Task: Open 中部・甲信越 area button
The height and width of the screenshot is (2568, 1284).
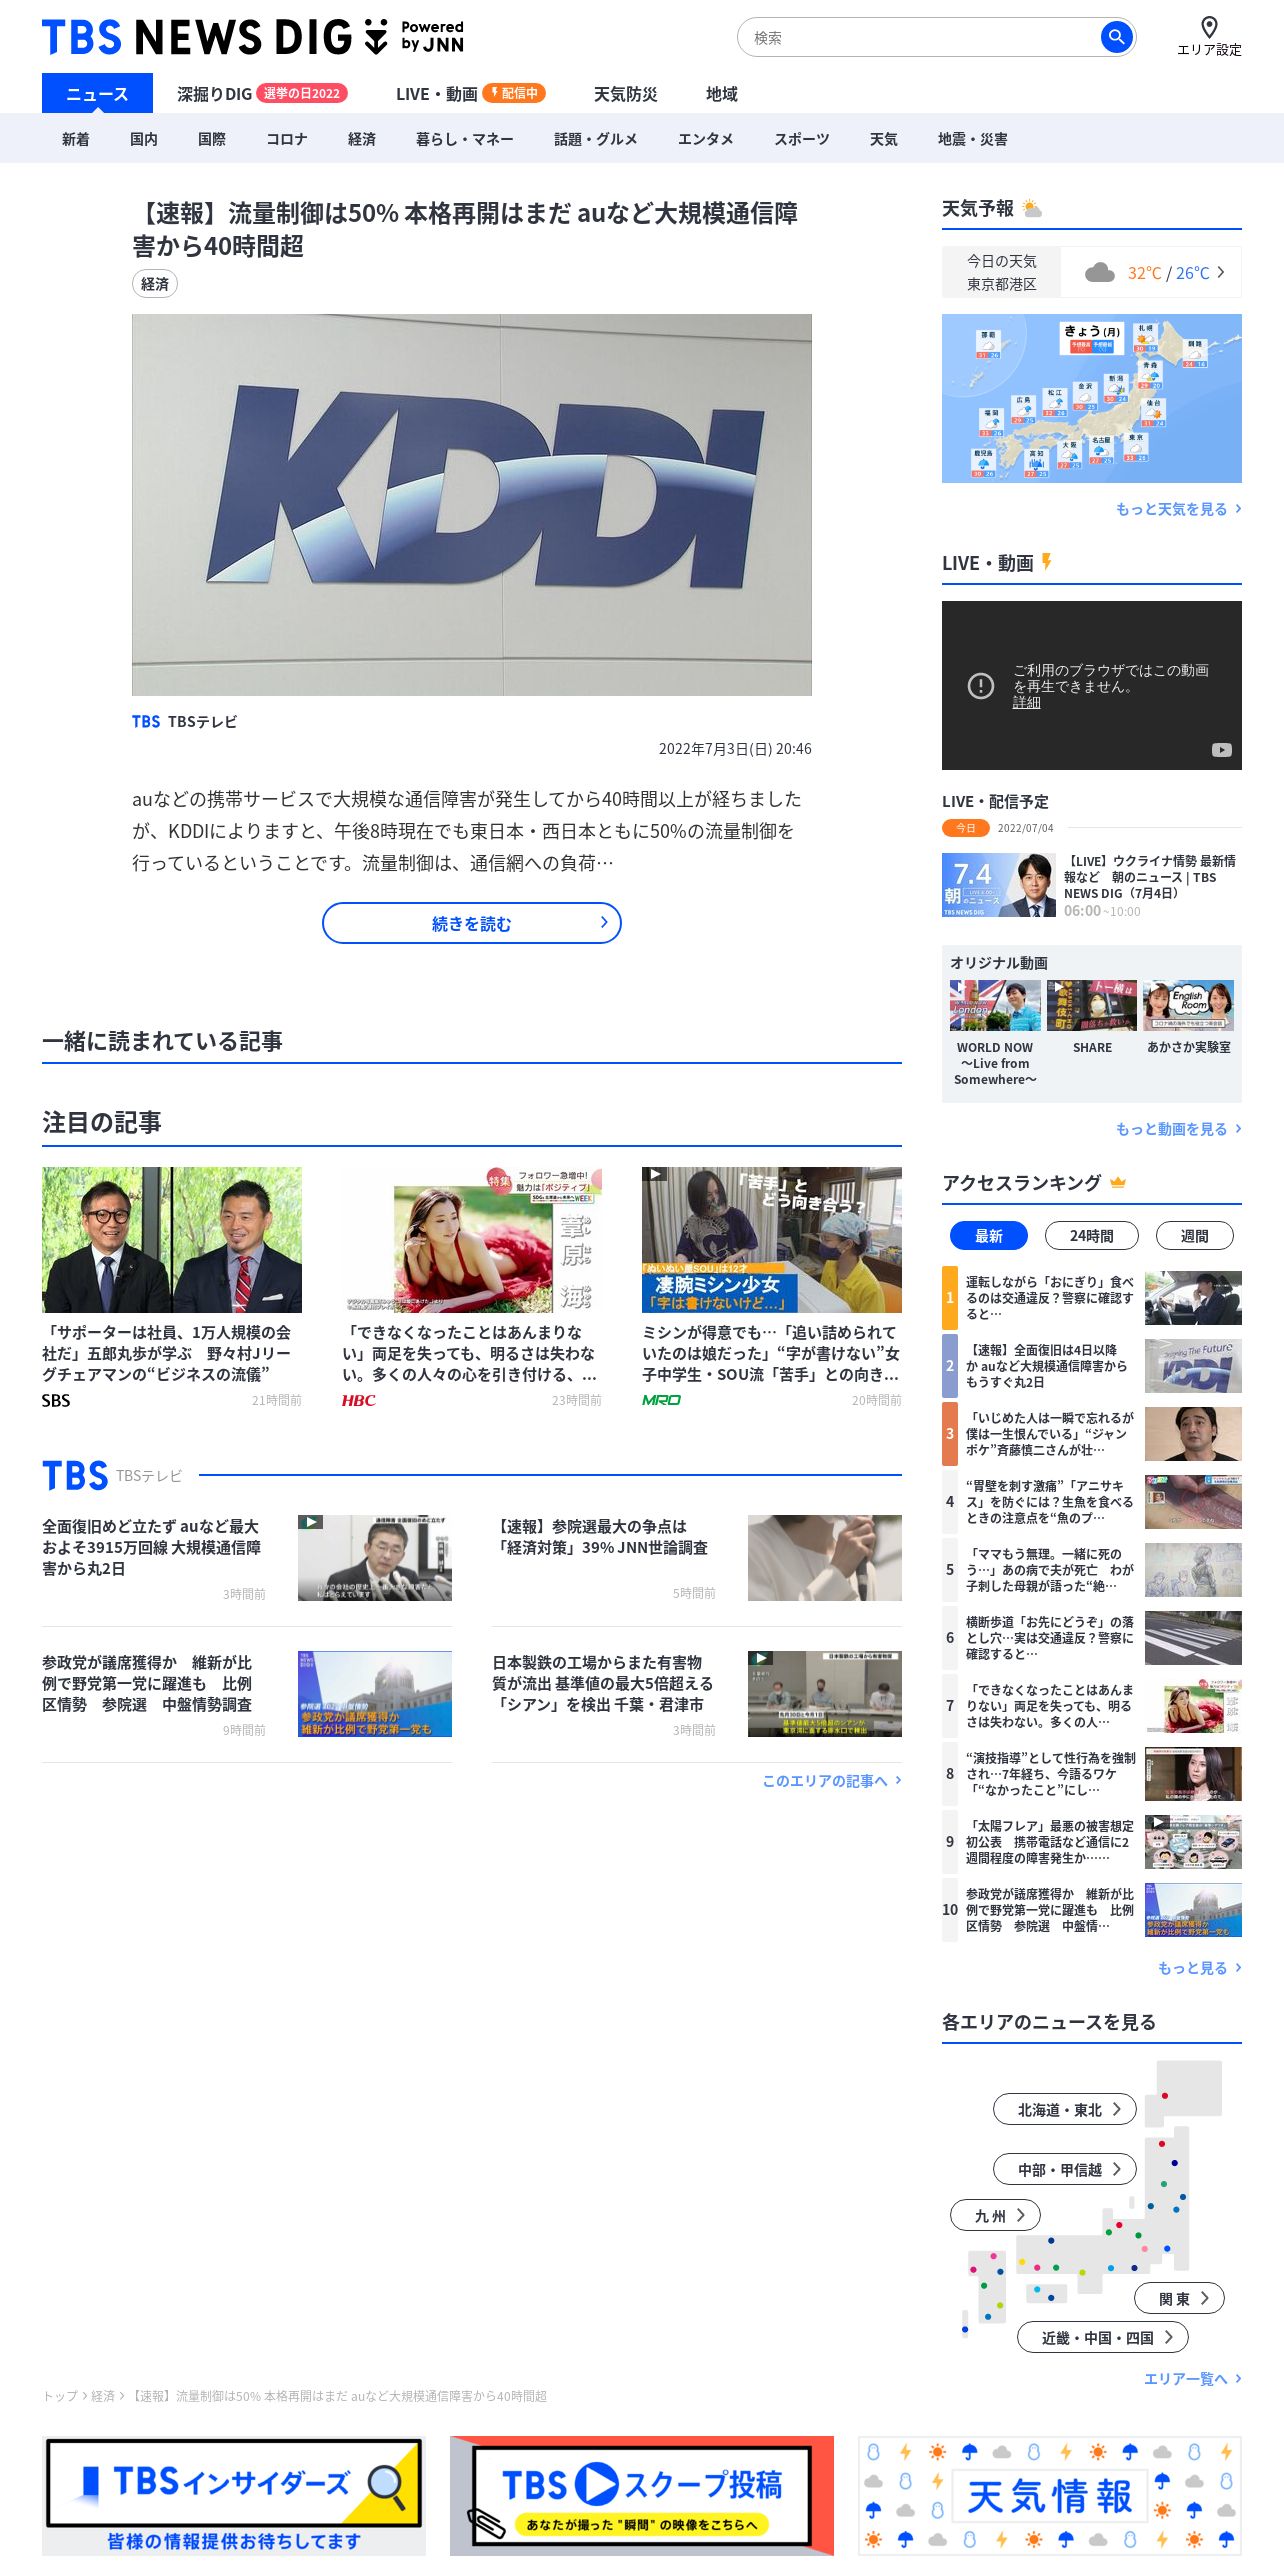Action: pos(1064,2169)
